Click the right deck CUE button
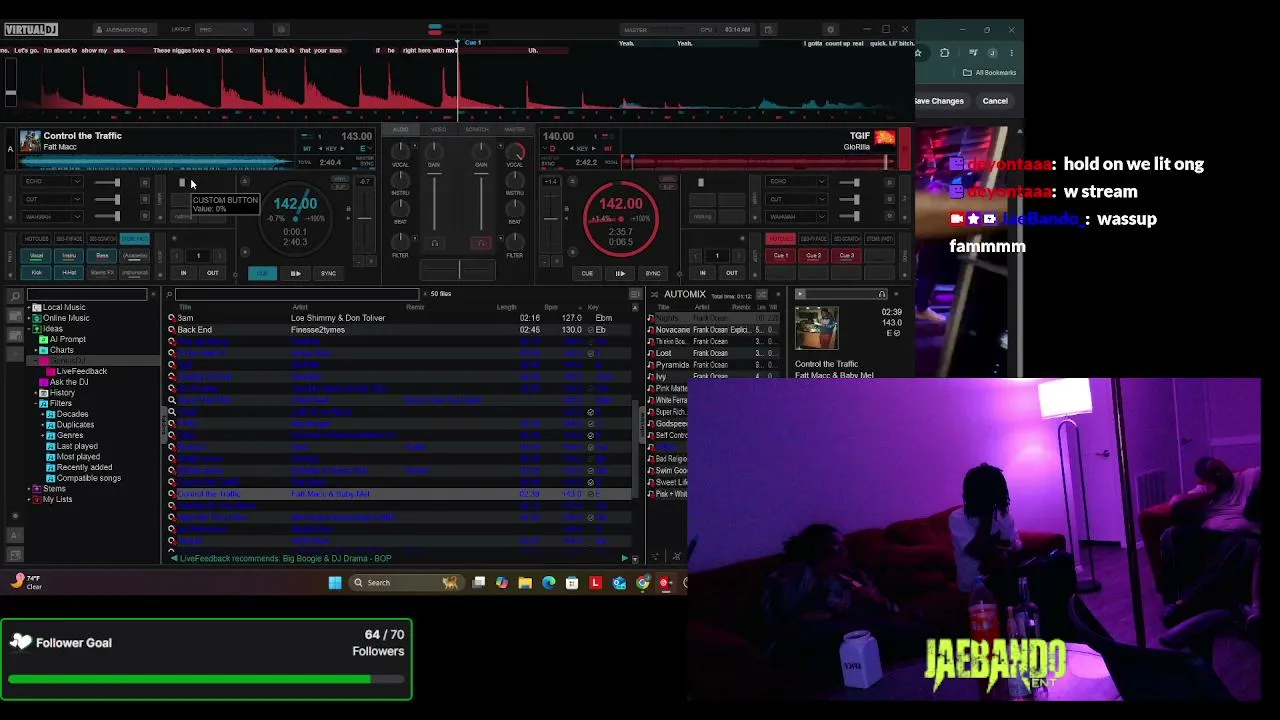The width and height of the screenshot is (1280, 720). (587, 273)
